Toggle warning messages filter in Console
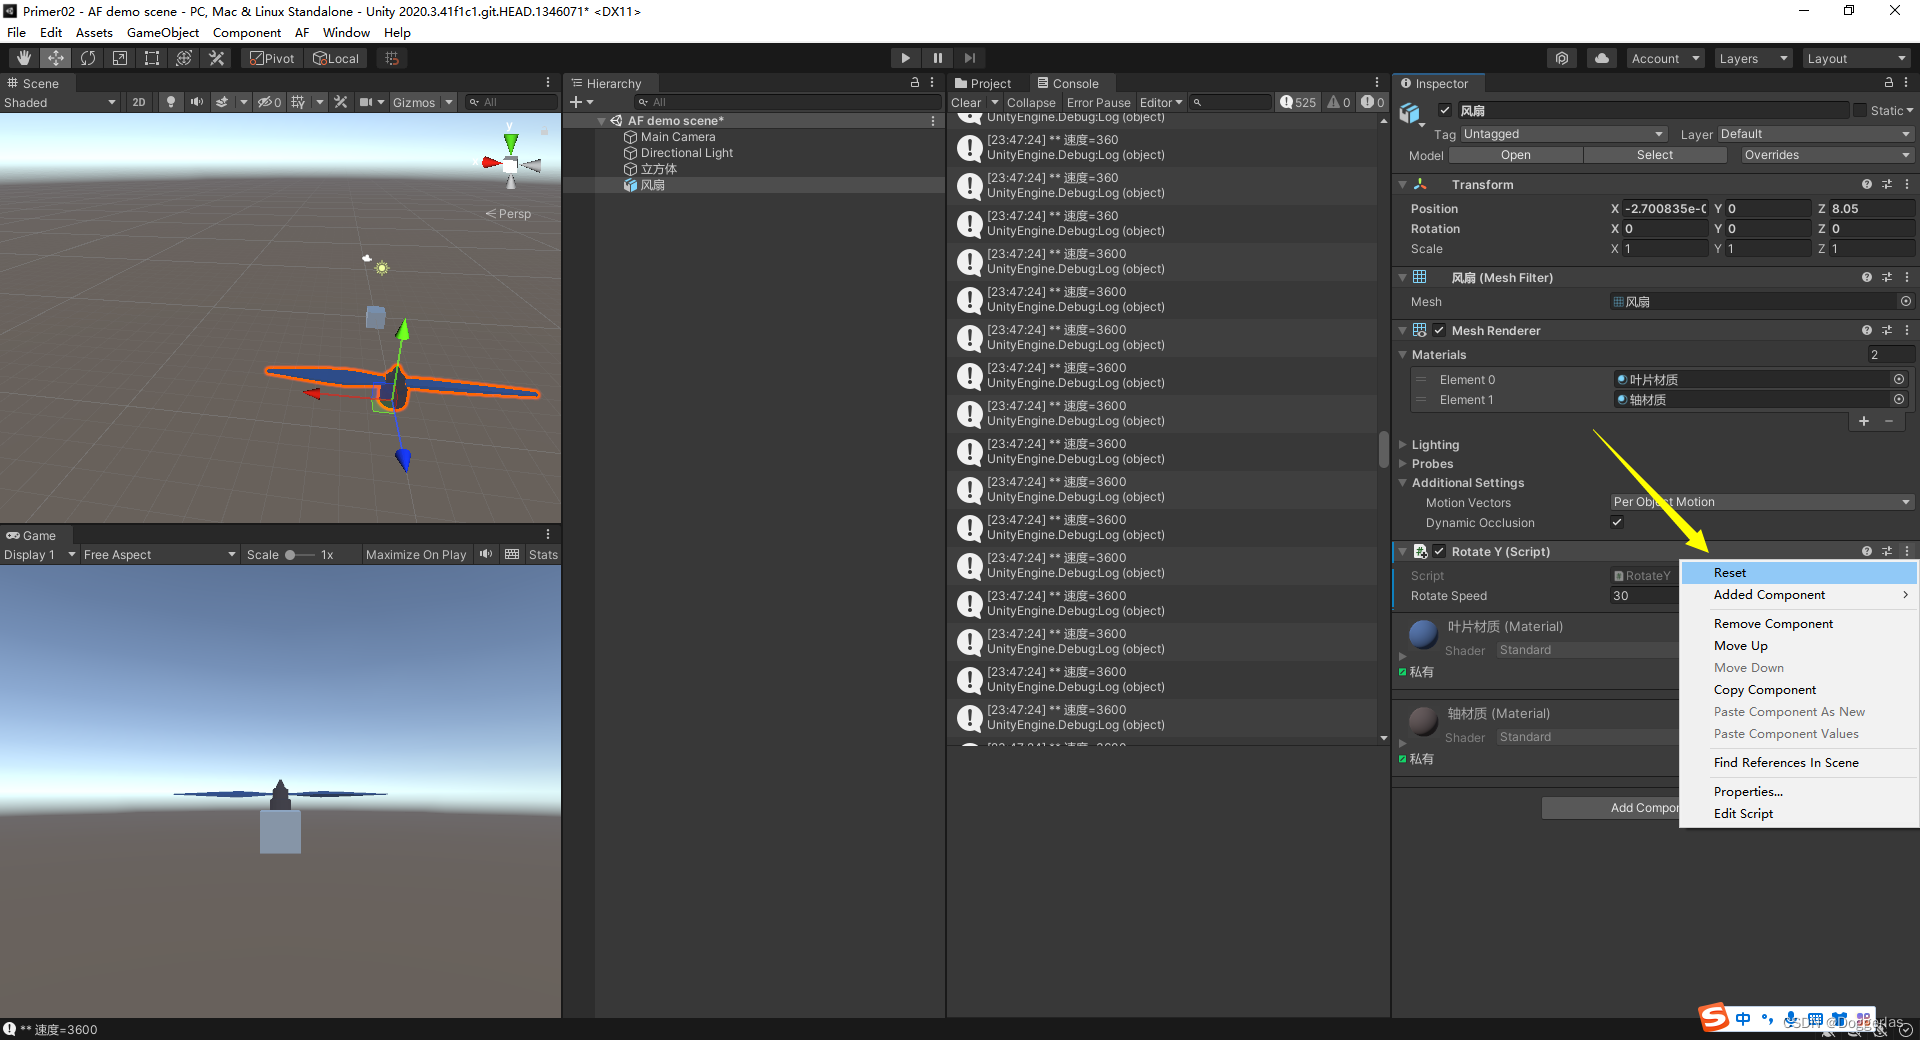Viewport: 1920px width, 1040px height. [1339, 102]
